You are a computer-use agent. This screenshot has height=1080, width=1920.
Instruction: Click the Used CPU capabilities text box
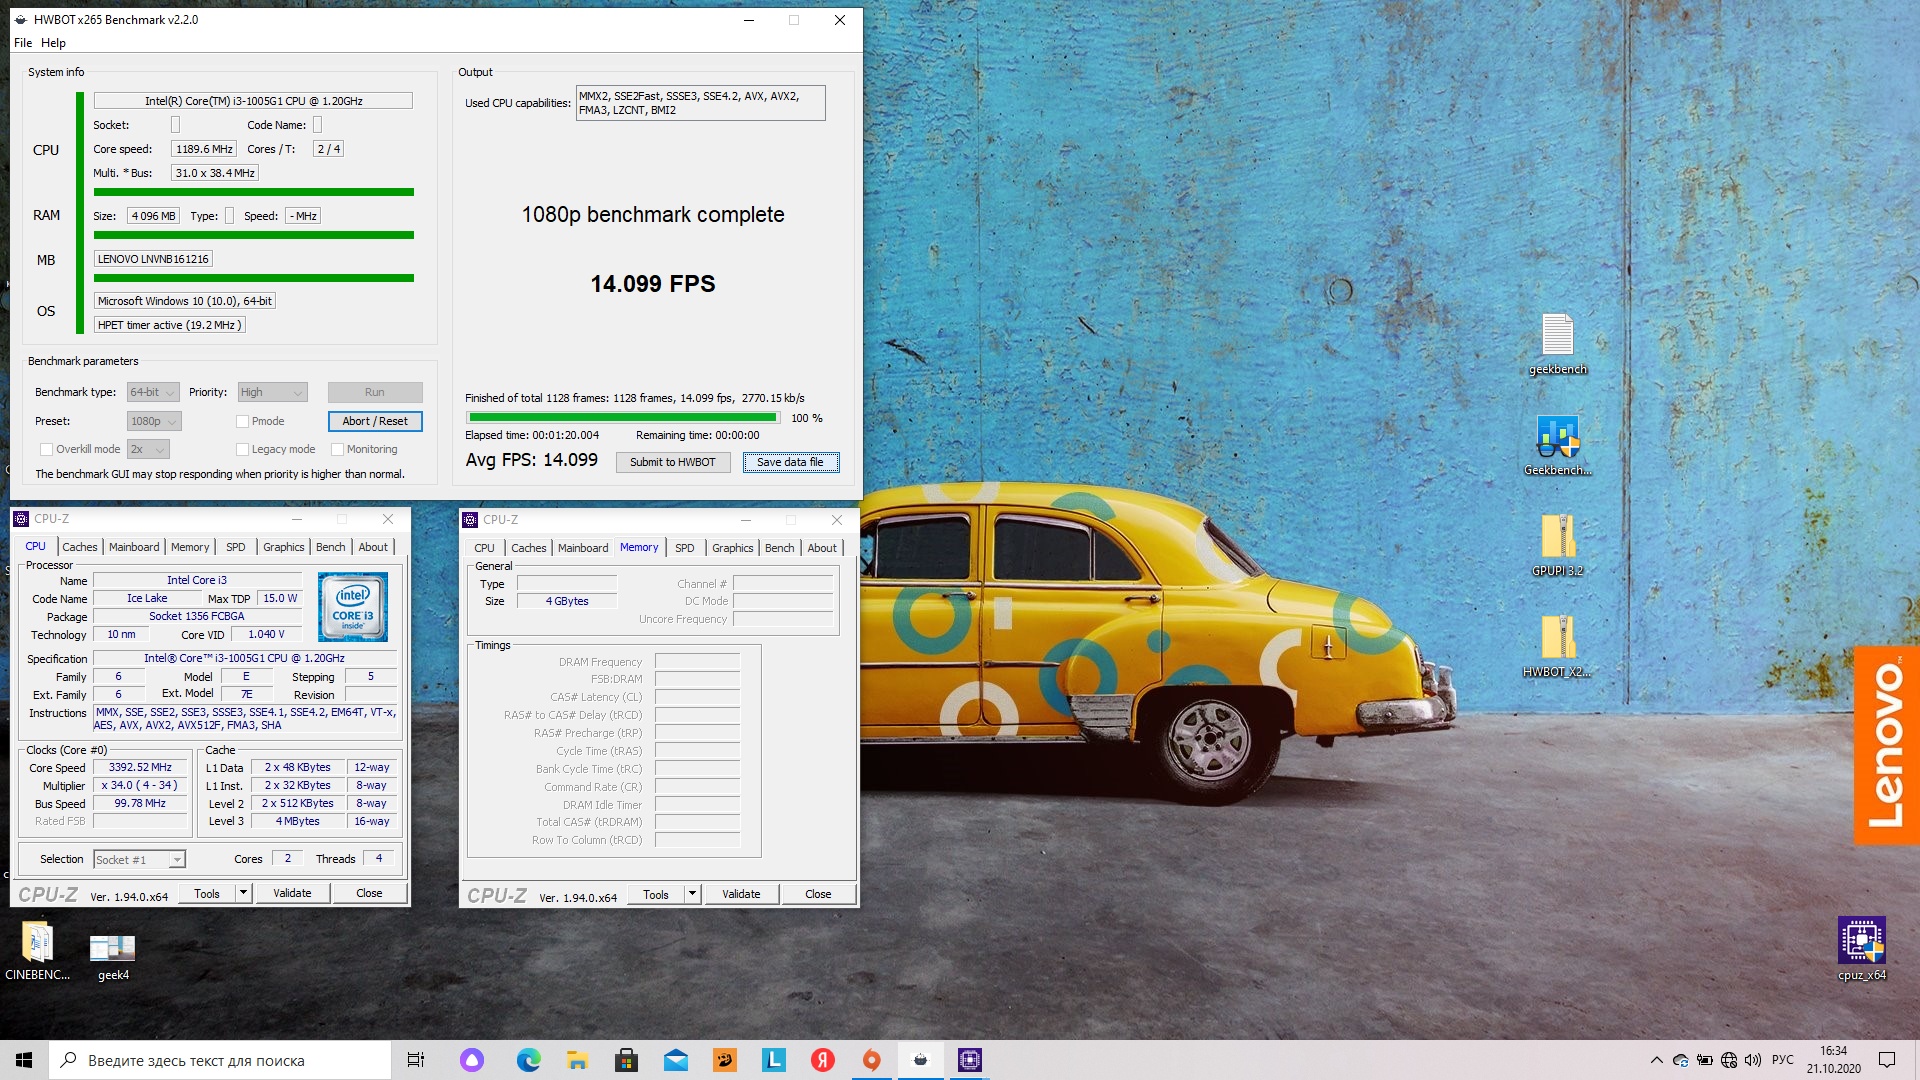[700, 103]
